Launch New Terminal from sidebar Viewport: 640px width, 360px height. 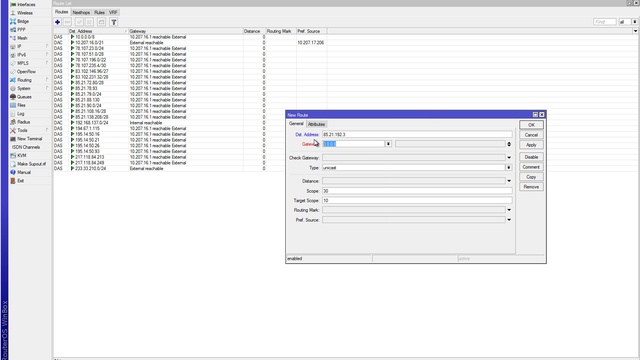(29, 139)
